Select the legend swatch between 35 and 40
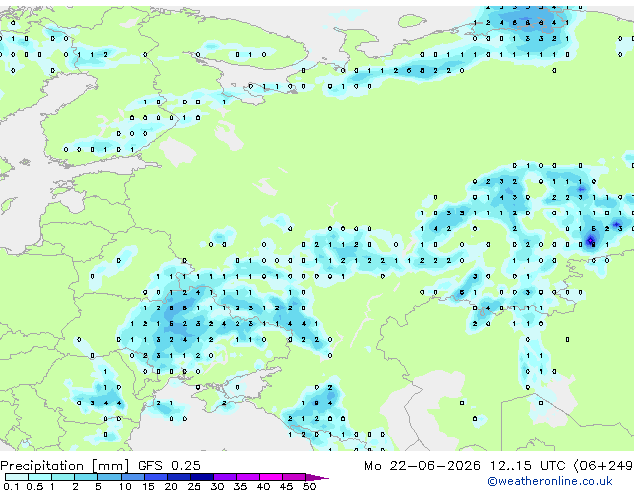Viewport: 634px width, 490px height. coord(248,477)
